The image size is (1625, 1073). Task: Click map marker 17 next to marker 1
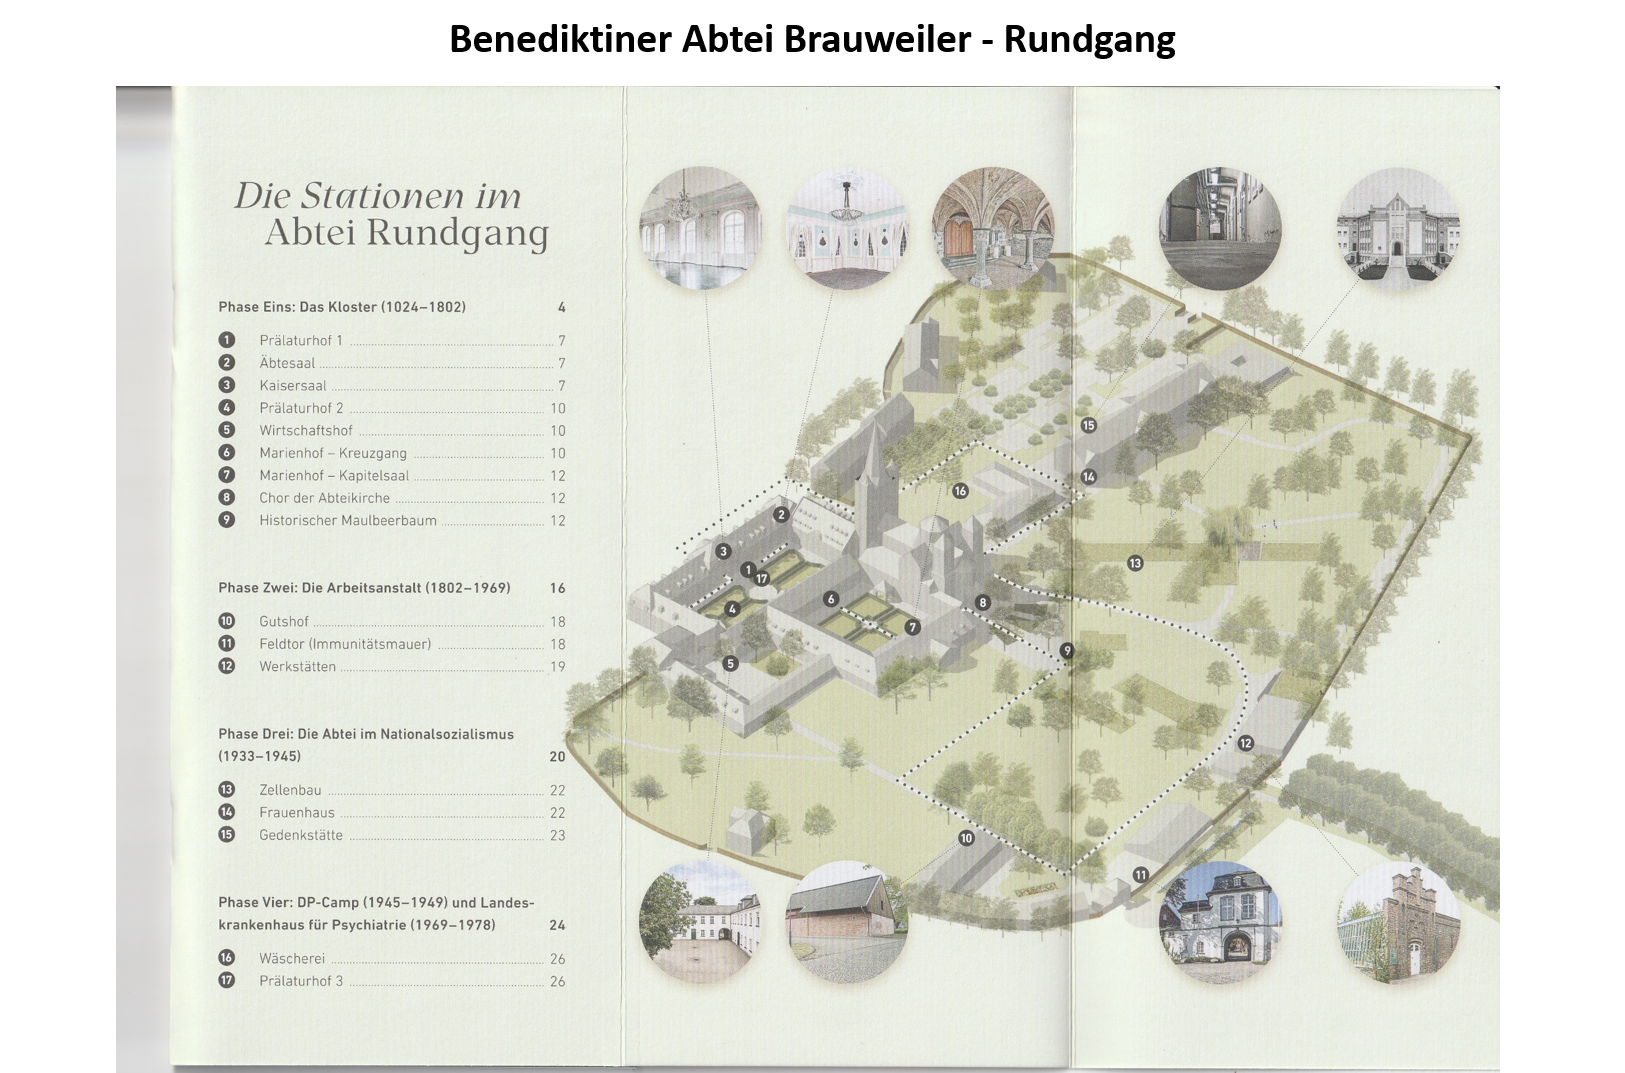point(762,578)
